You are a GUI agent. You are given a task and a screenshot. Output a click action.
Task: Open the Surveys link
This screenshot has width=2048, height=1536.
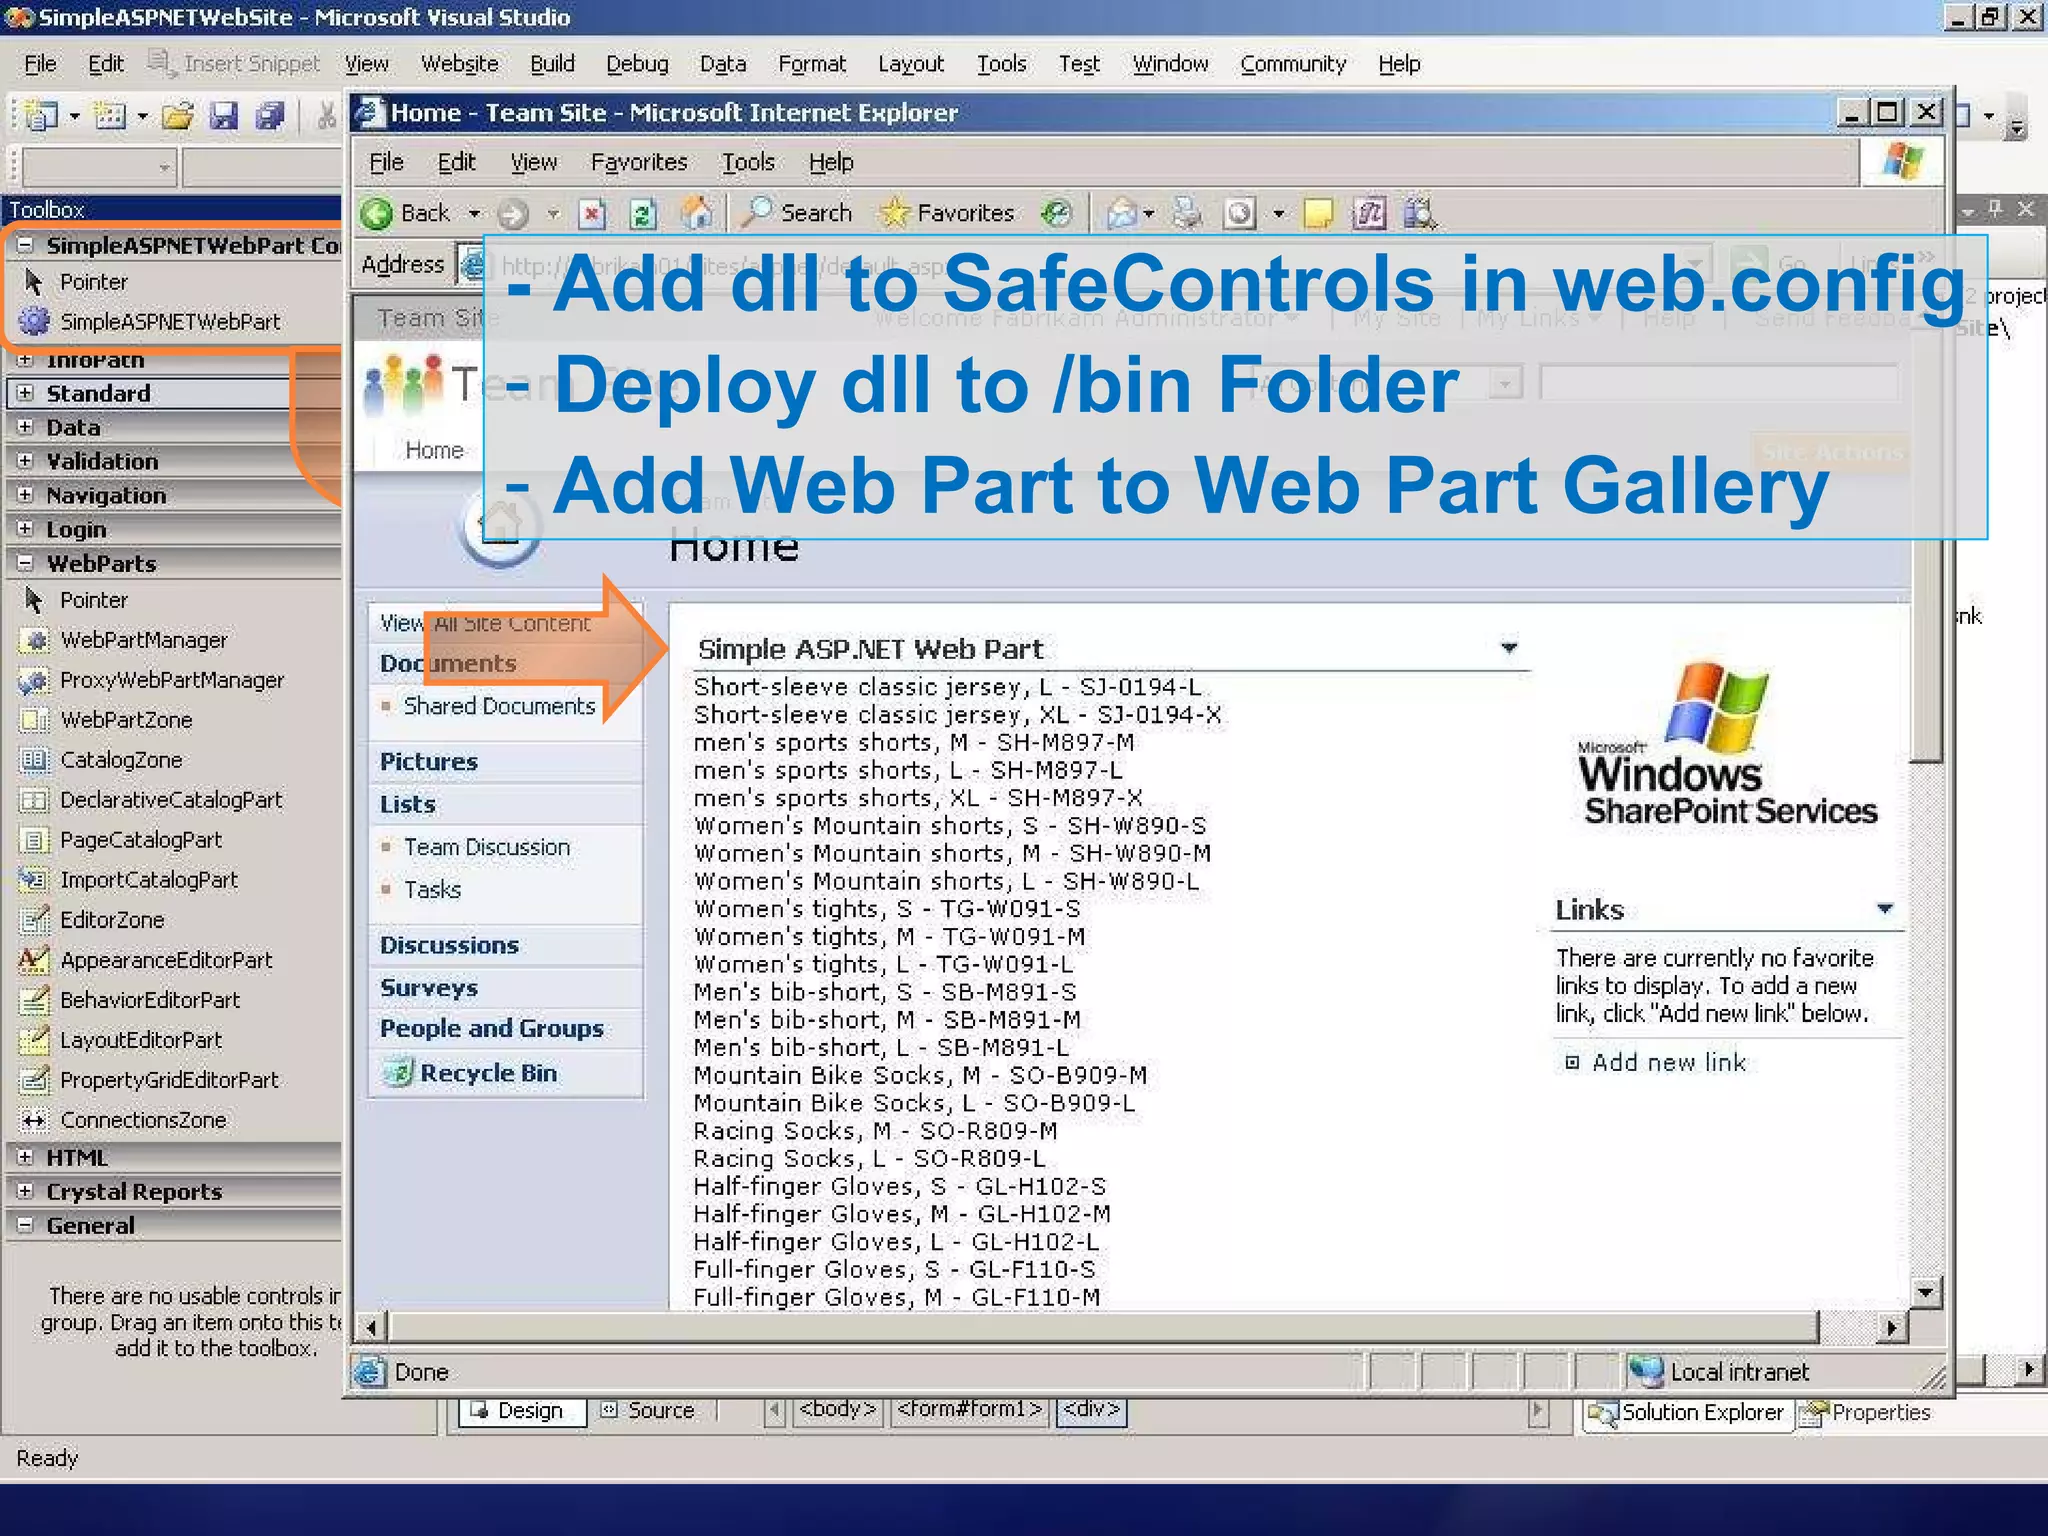428,988
